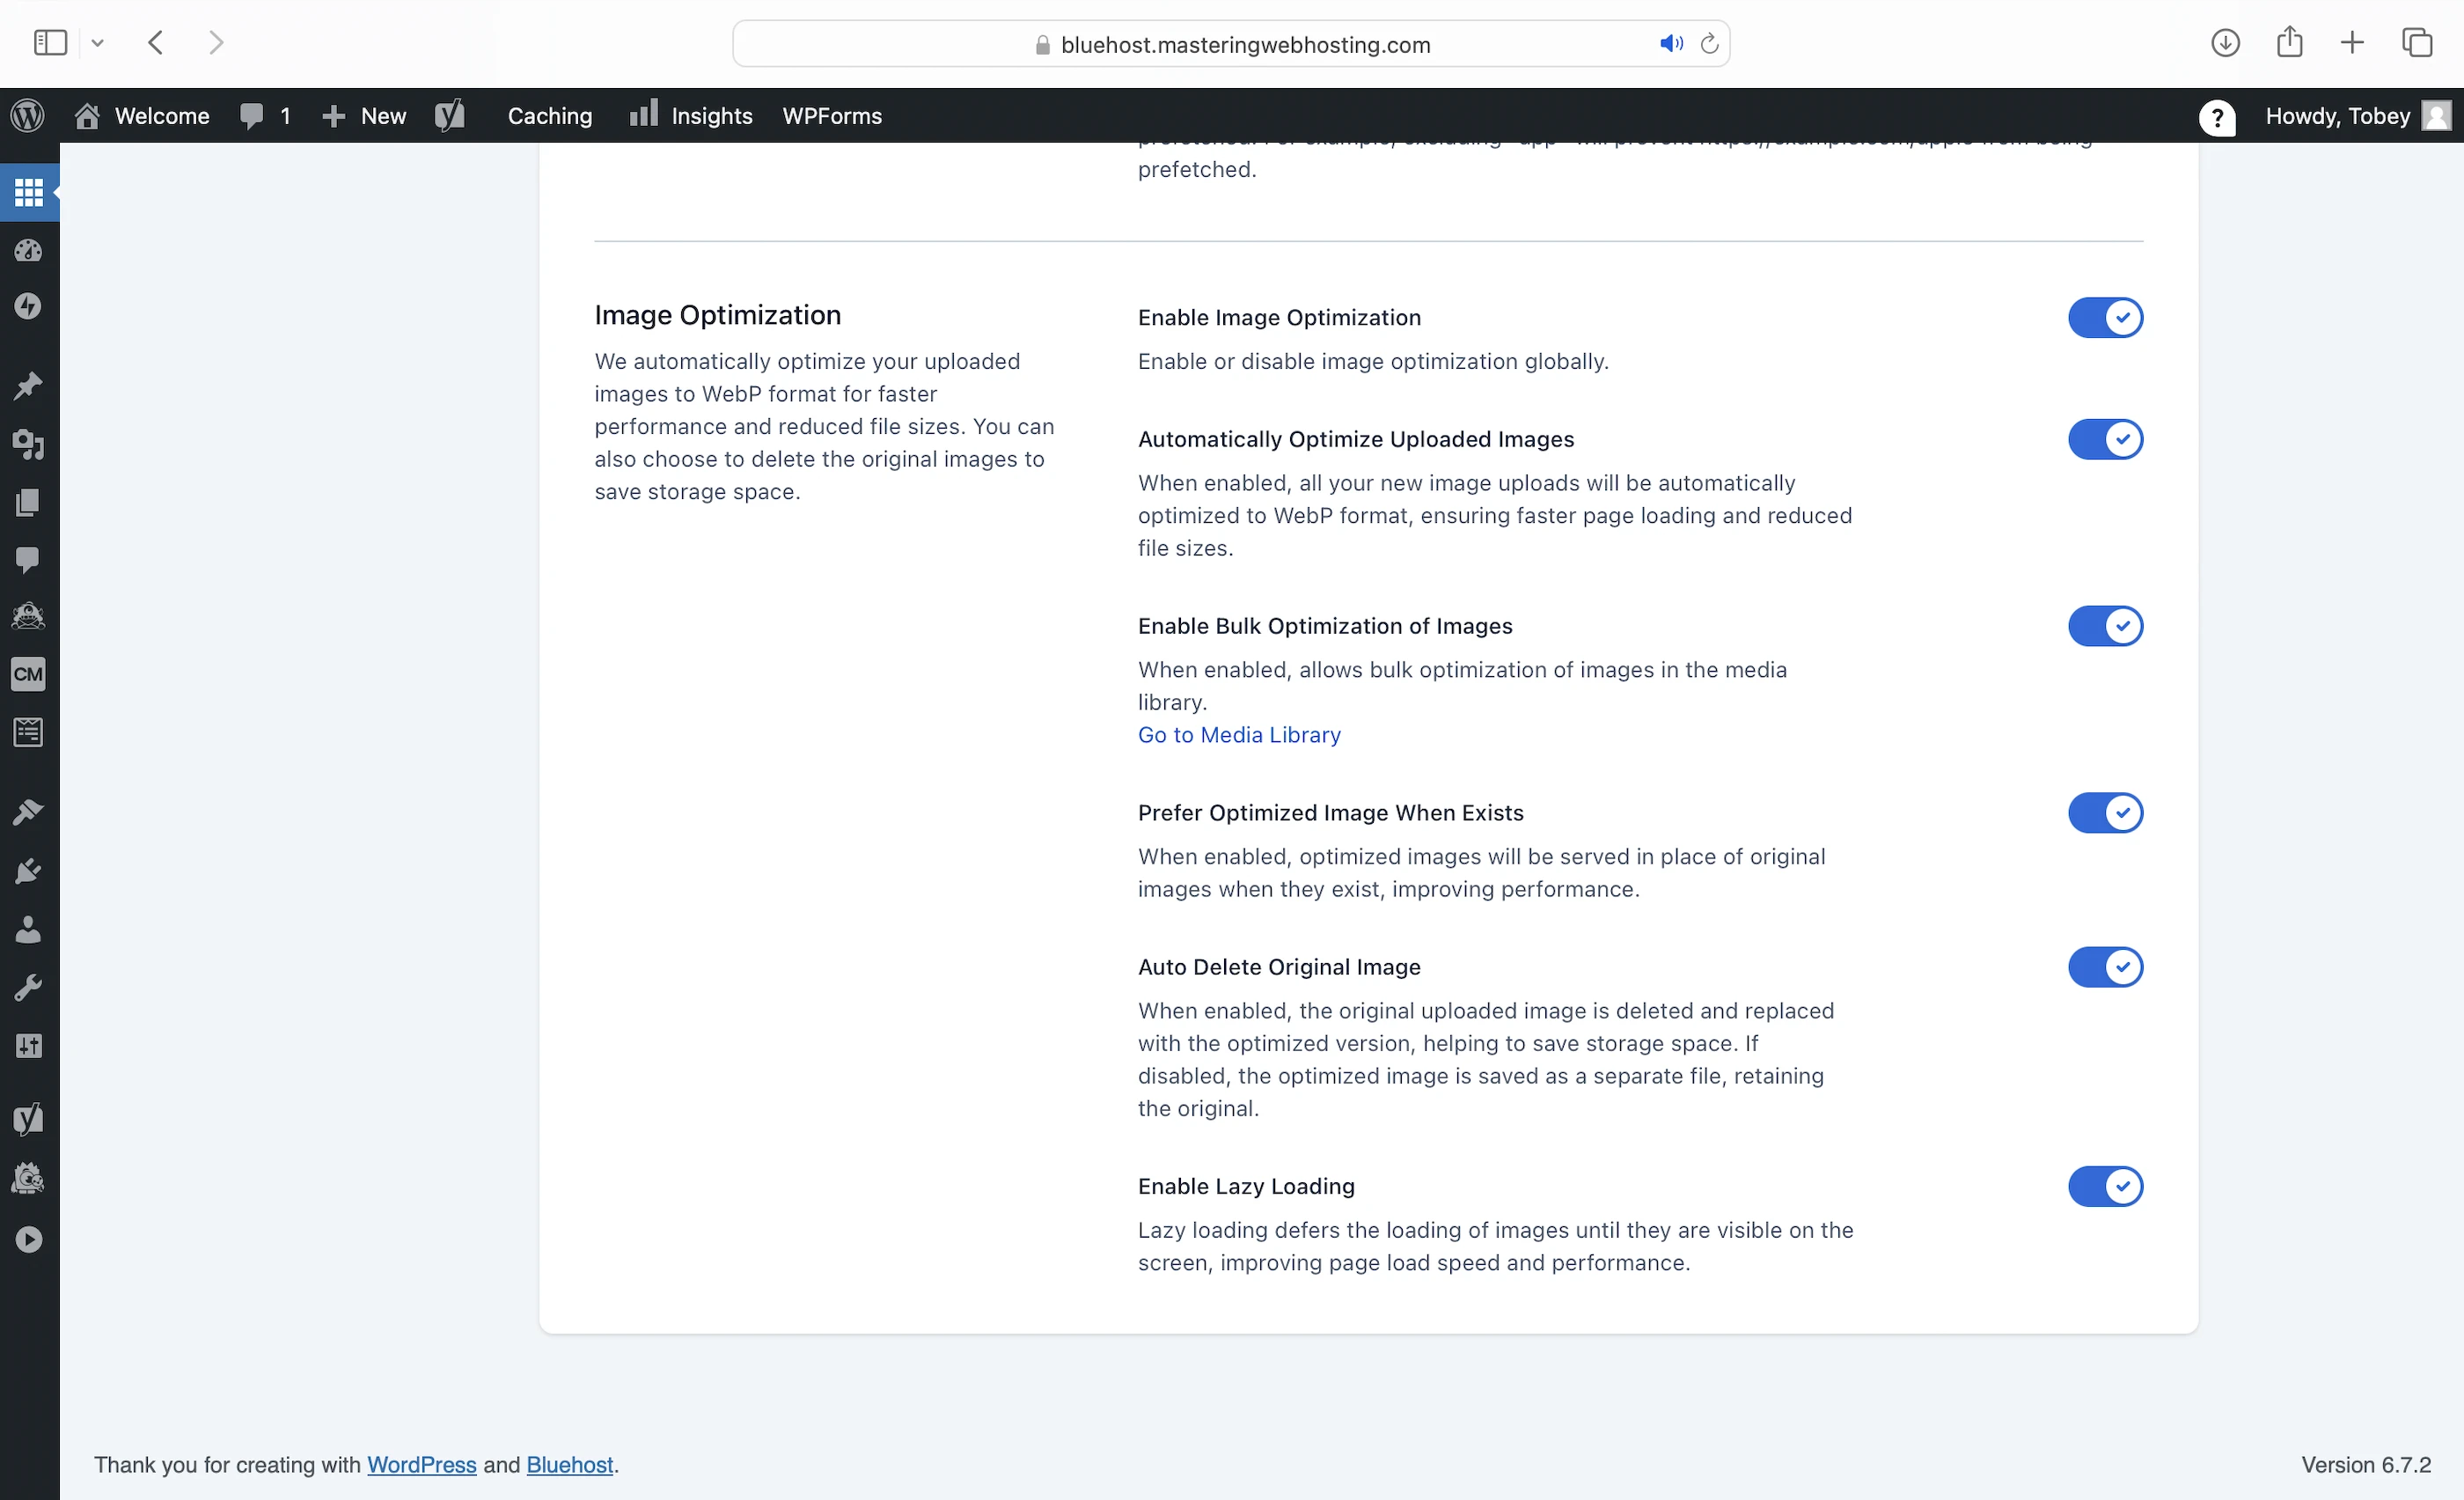2464x1500 pixels.
Task: Switch off Enable Bulk Optimization of Images
Action: tap(2104, 626)
